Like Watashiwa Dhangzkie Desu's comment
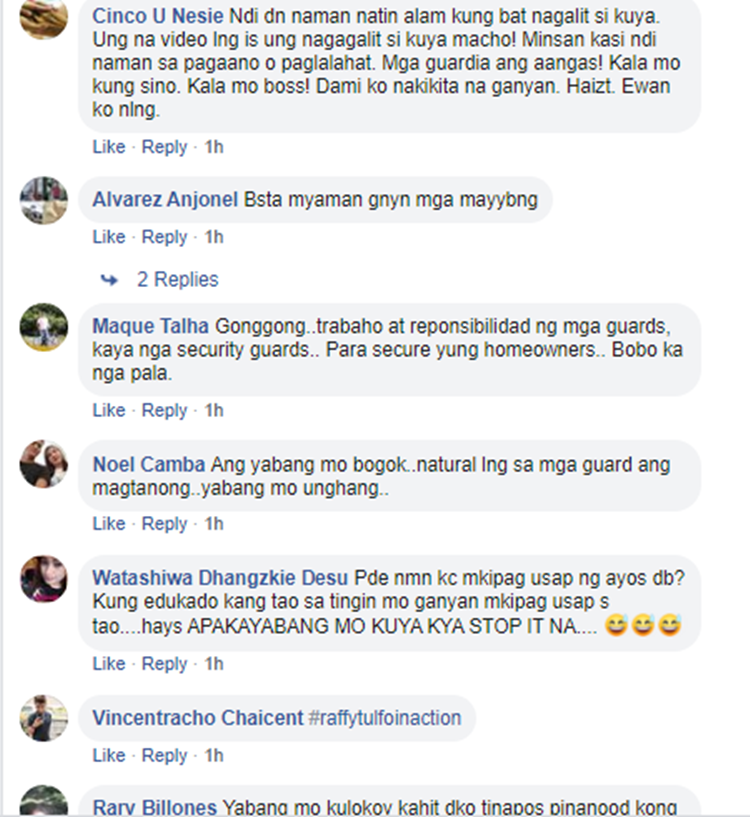Screen dimensions: 750x817 tap(109, 664)
